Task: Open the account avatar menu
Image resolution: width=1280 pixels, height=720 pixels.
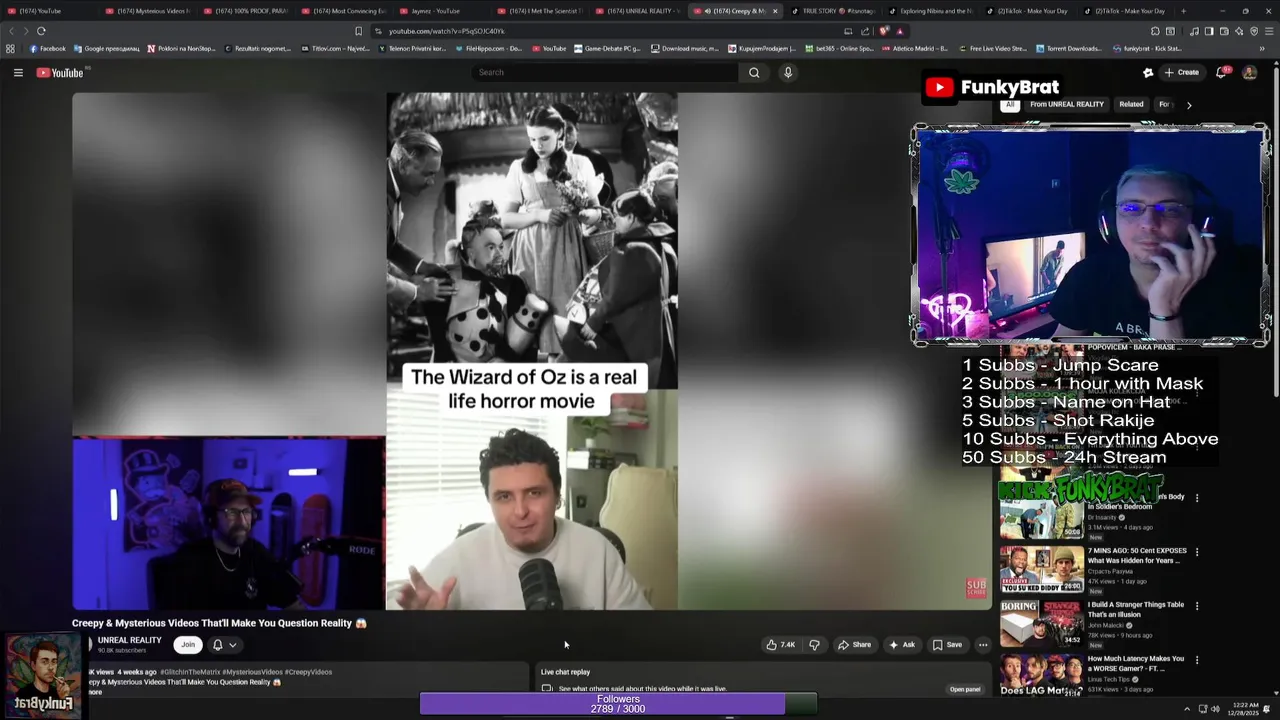Action: 1249,72
